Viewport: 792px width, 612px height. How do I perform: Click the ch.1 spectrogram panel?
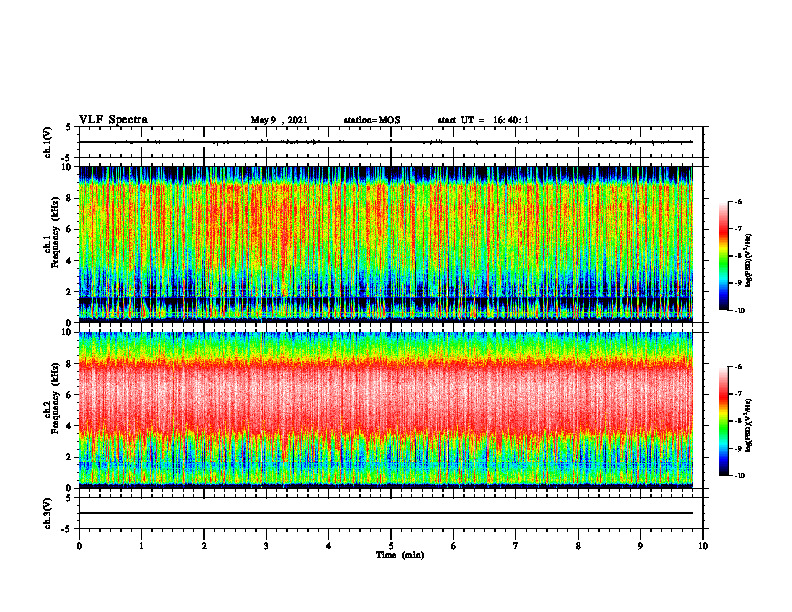(x=386, y=244)
